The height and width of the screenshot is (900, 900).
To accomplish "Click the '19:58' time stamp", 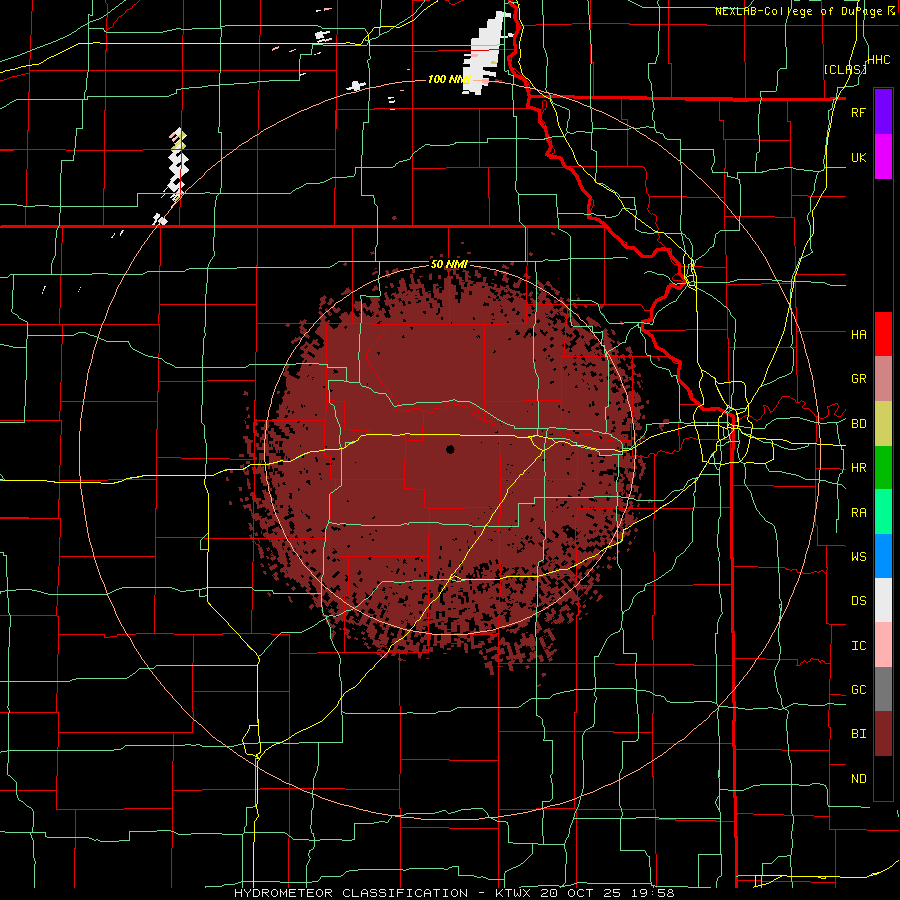I will pos(655,893).
